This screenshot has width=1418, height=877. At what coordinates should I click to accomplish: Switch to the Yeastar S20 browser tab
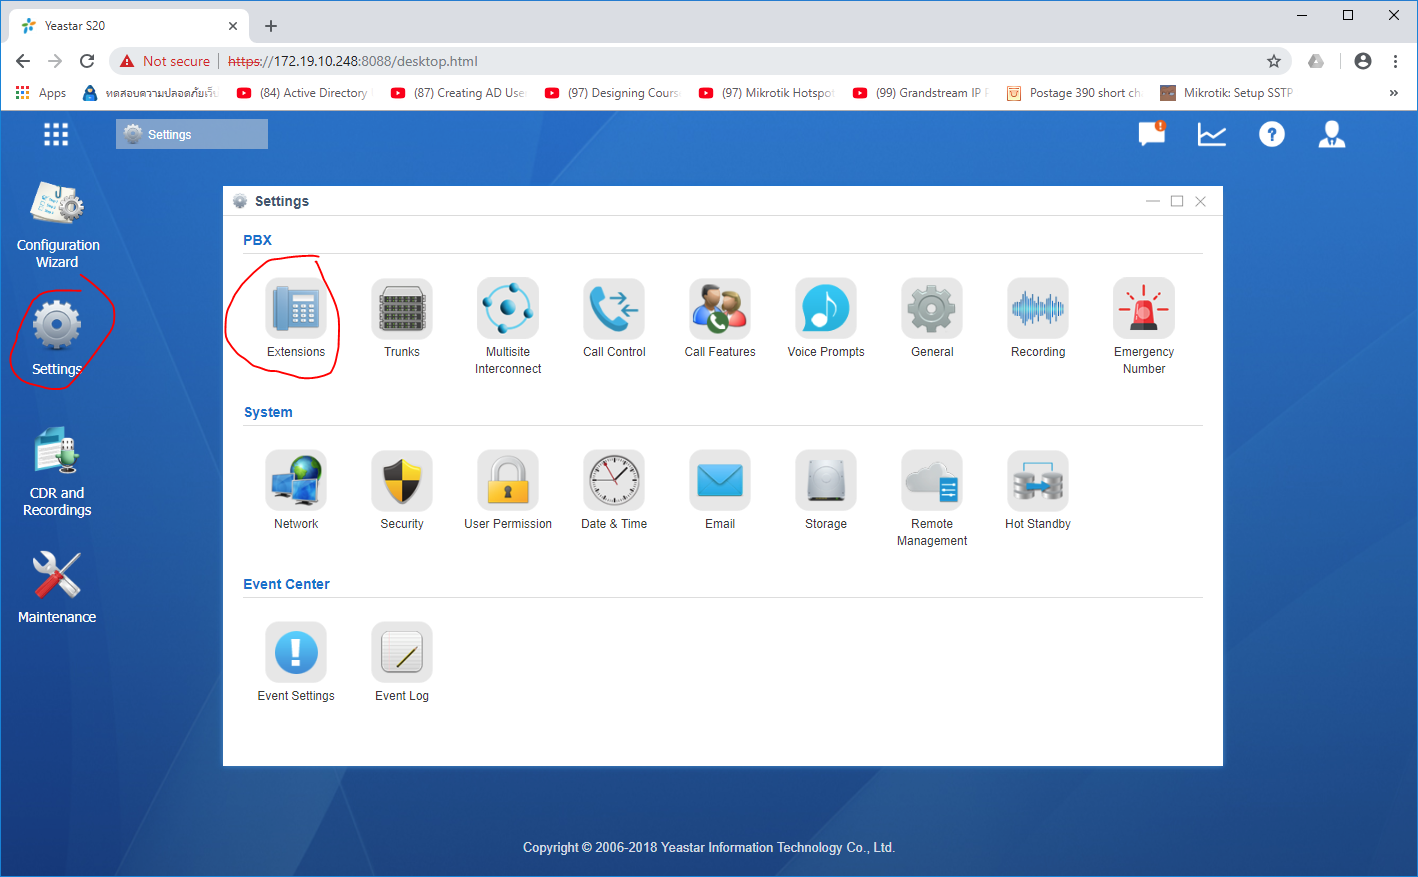(x=128, y=26)
